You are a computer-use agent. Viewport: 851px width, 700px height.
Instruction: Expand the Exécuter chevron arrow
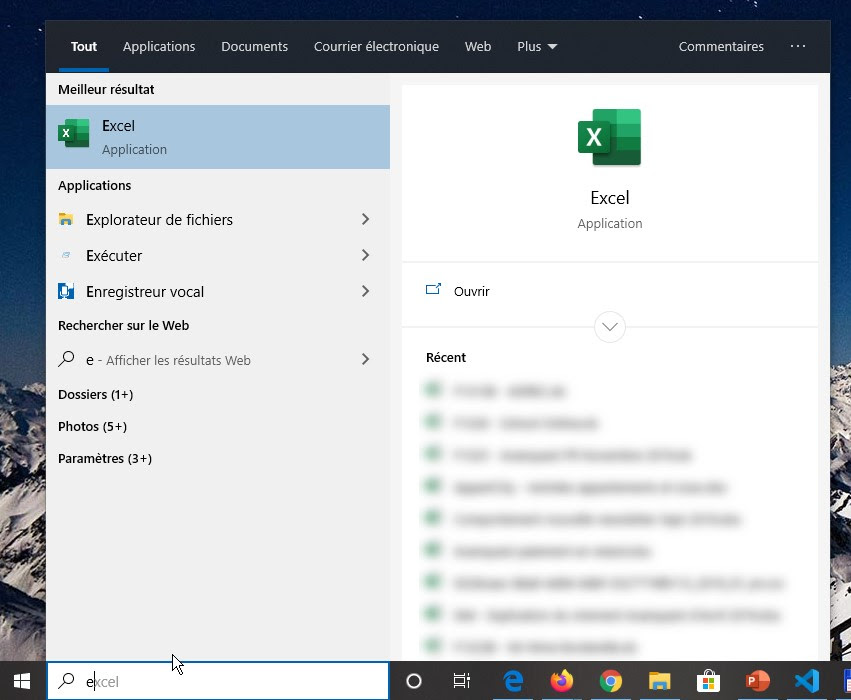pos(365,255)
